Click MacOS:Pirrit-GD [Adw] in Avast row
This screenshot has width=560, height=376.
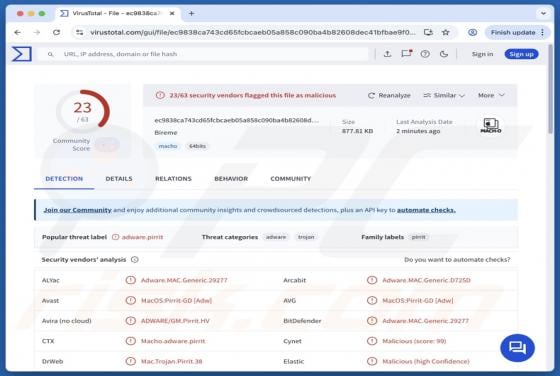176,301
